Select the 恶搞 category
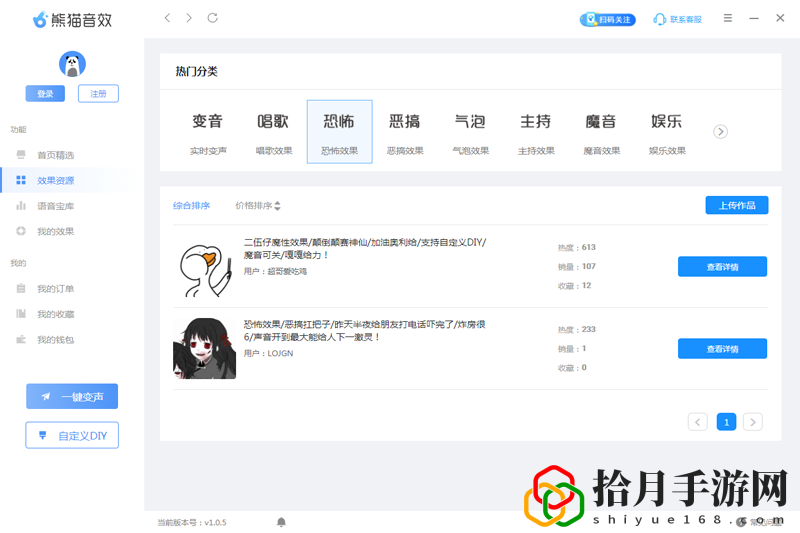This screenshot has height=533, width=800. pos(405,132)
